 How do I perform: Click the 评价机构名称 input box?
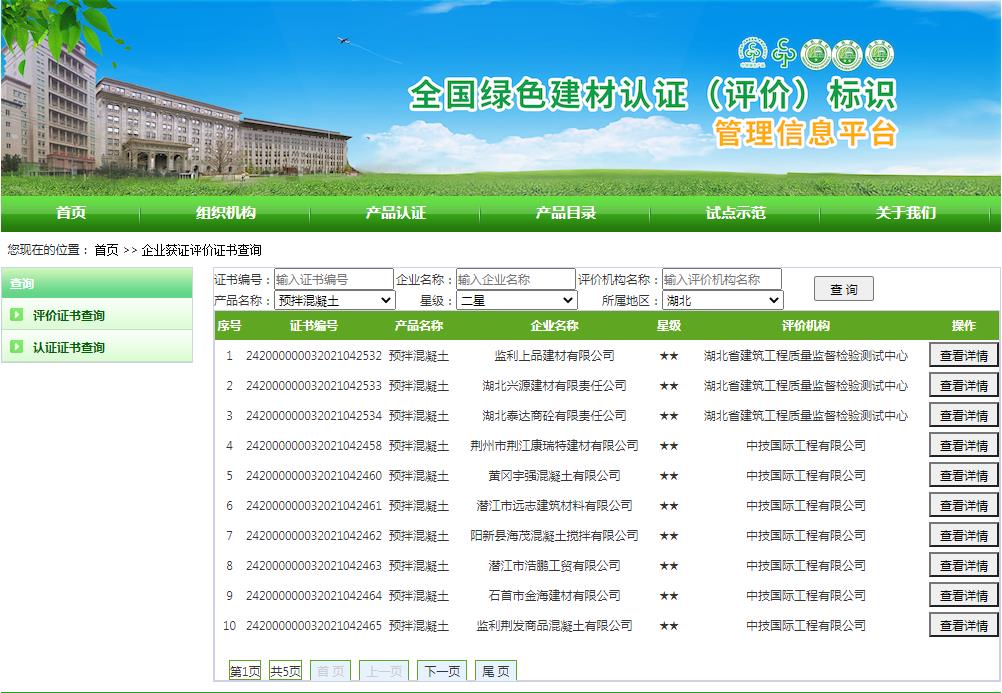click(x=721, y=279)
